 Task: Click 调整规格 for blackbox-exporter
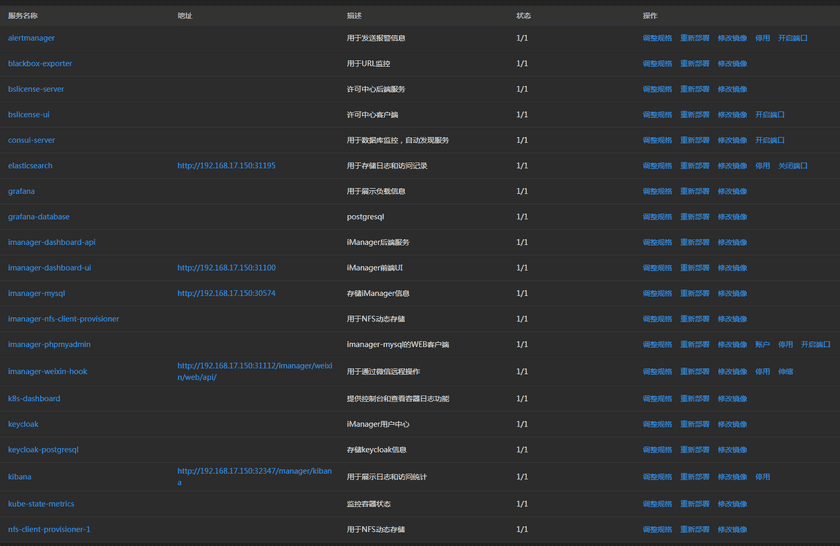pyautogui.click(x=657, y=64)
